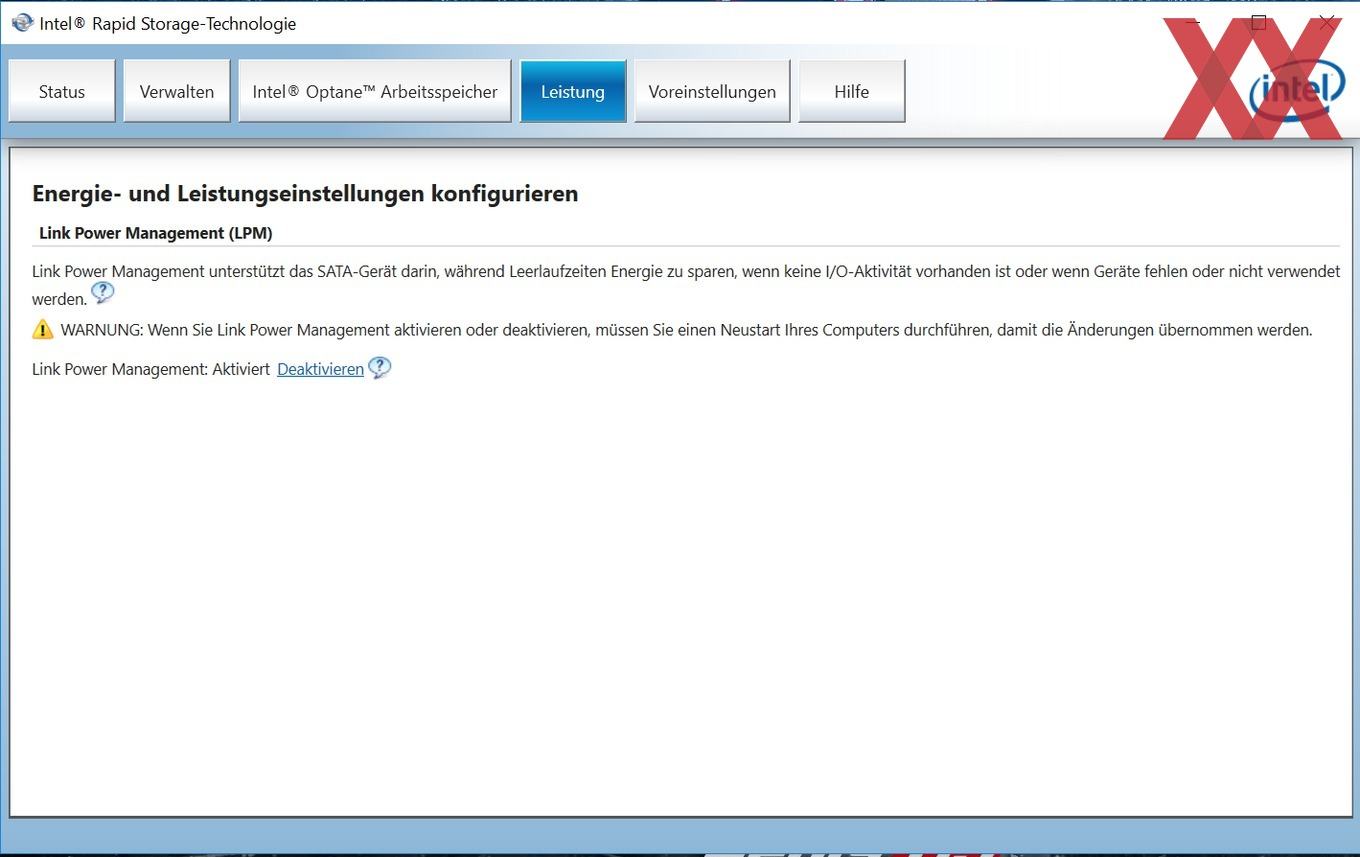1360x857 pixels.
Task: Click the Deaktivieren link
Action: (x=320, y=369)
